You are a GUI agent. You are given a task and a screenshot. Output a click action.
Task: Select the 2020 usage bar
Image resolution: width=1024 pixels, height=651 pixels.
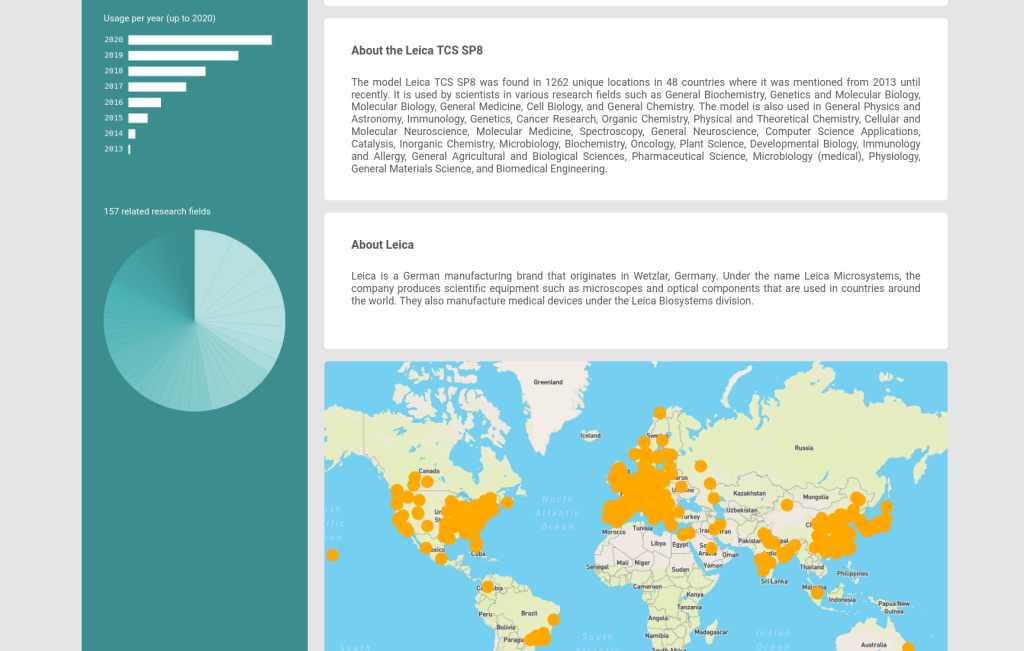click(200, 40)
